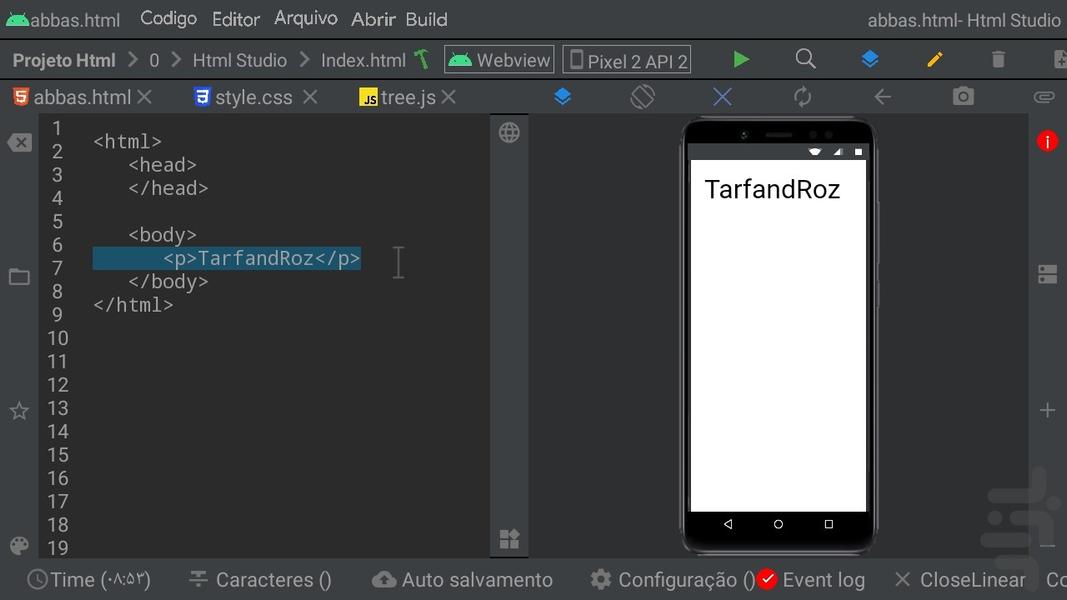Select the yellow pencil edit icon

coord(934,59)
